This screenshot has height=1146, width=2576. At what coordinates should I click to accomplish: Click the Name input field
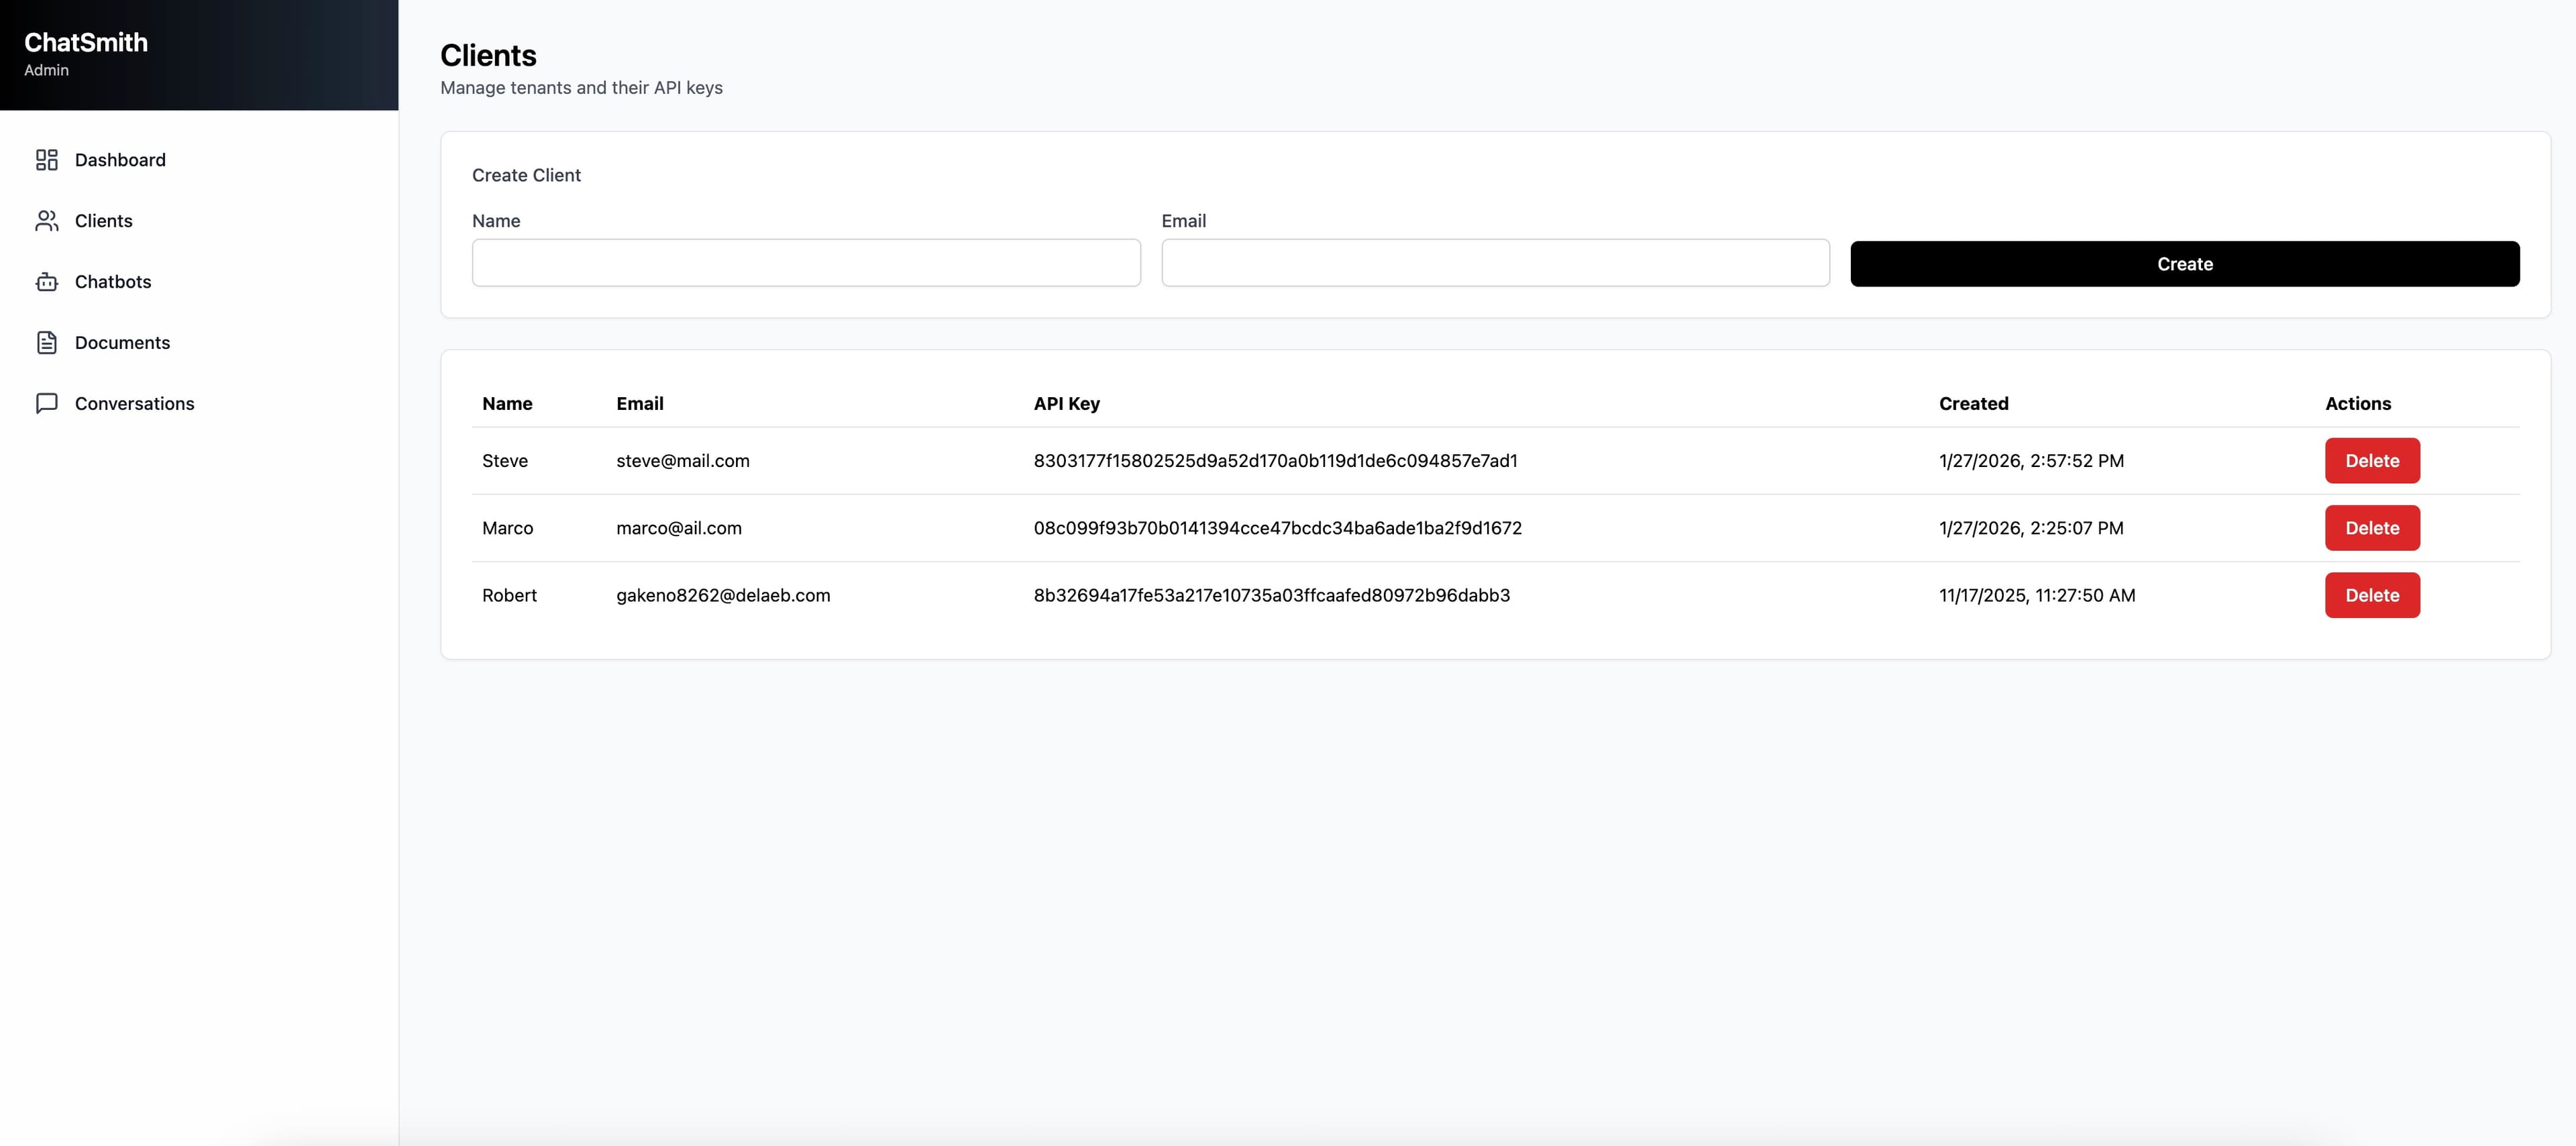coord(805,263)
